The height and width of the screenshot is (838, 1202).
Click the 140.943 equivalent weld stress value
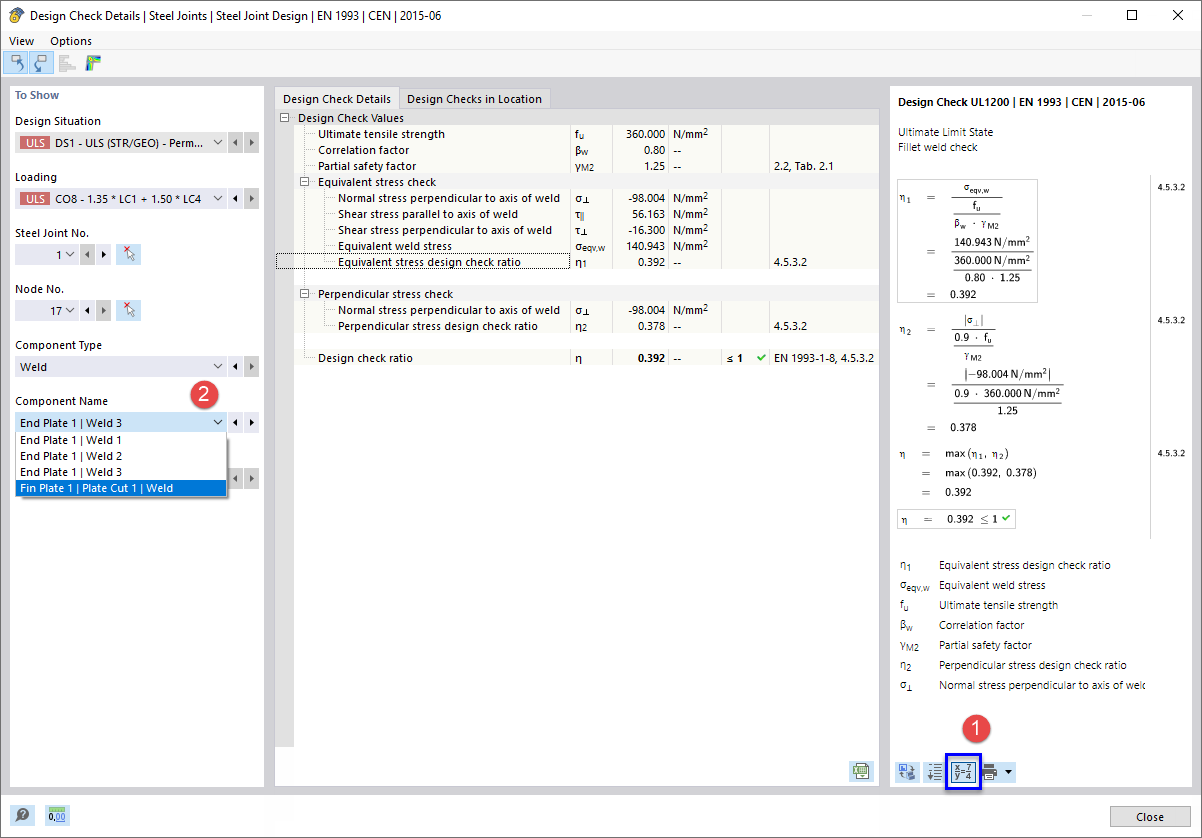645,246
